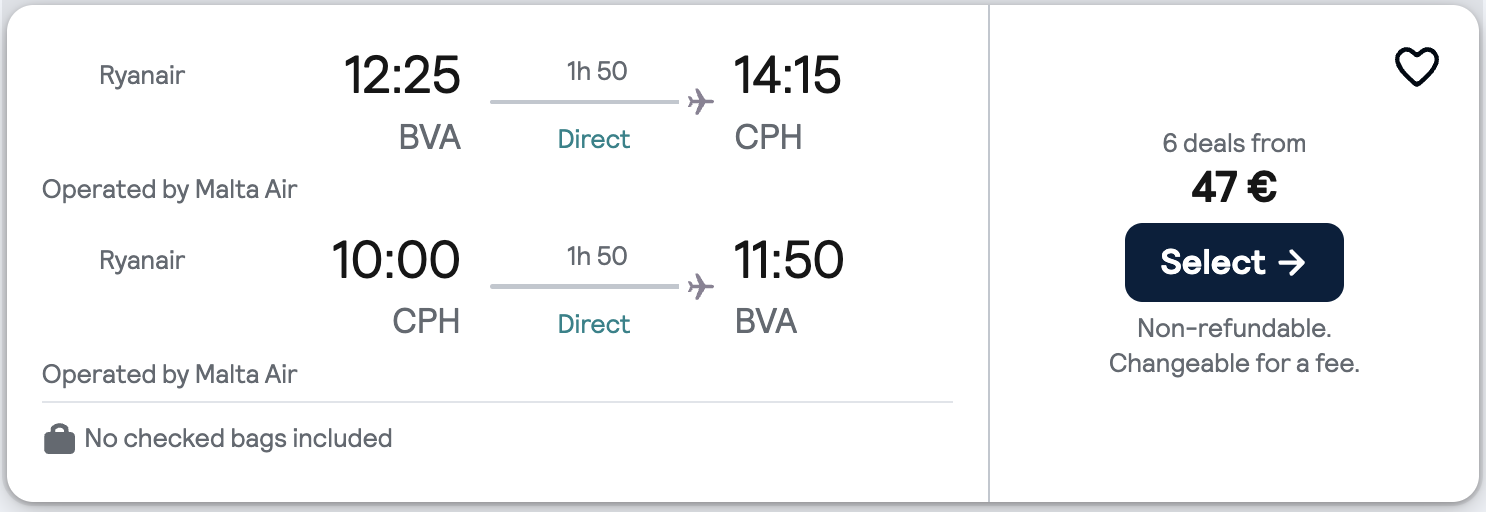Click the 47 € price
The width and height of the screenshot is (1486, 512).
coord(1233,187)
